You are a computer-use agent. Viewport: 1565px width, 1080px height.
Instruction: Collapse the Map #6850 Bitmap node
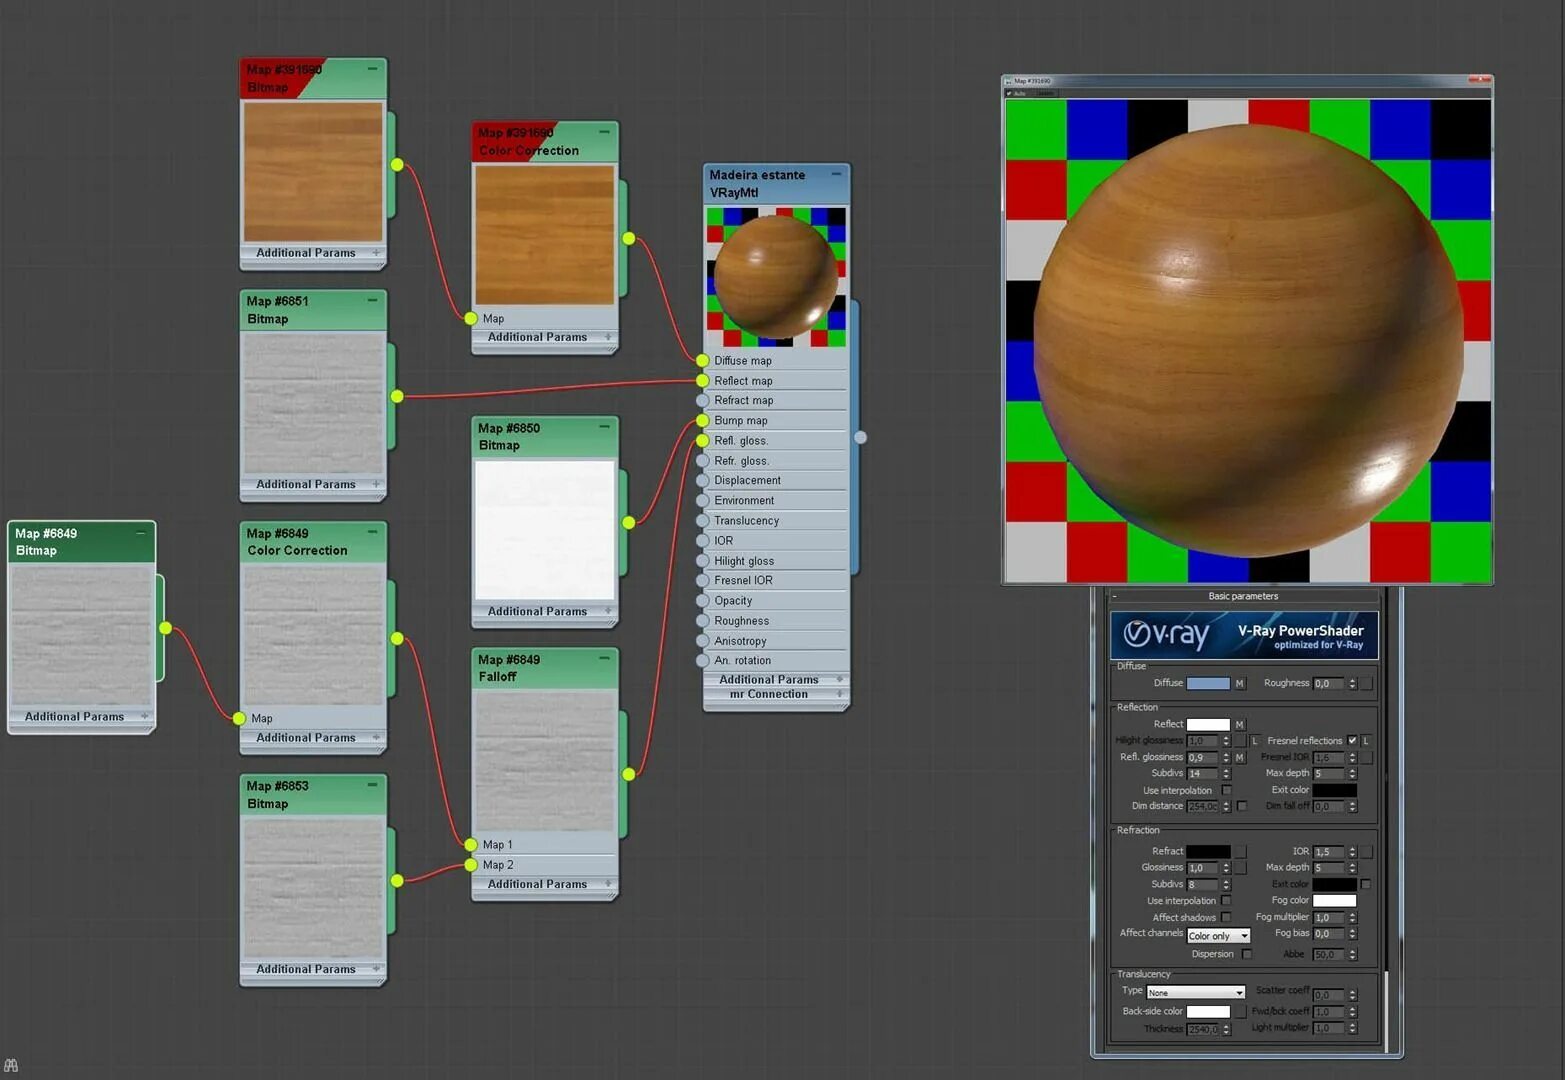coord(604,427)
